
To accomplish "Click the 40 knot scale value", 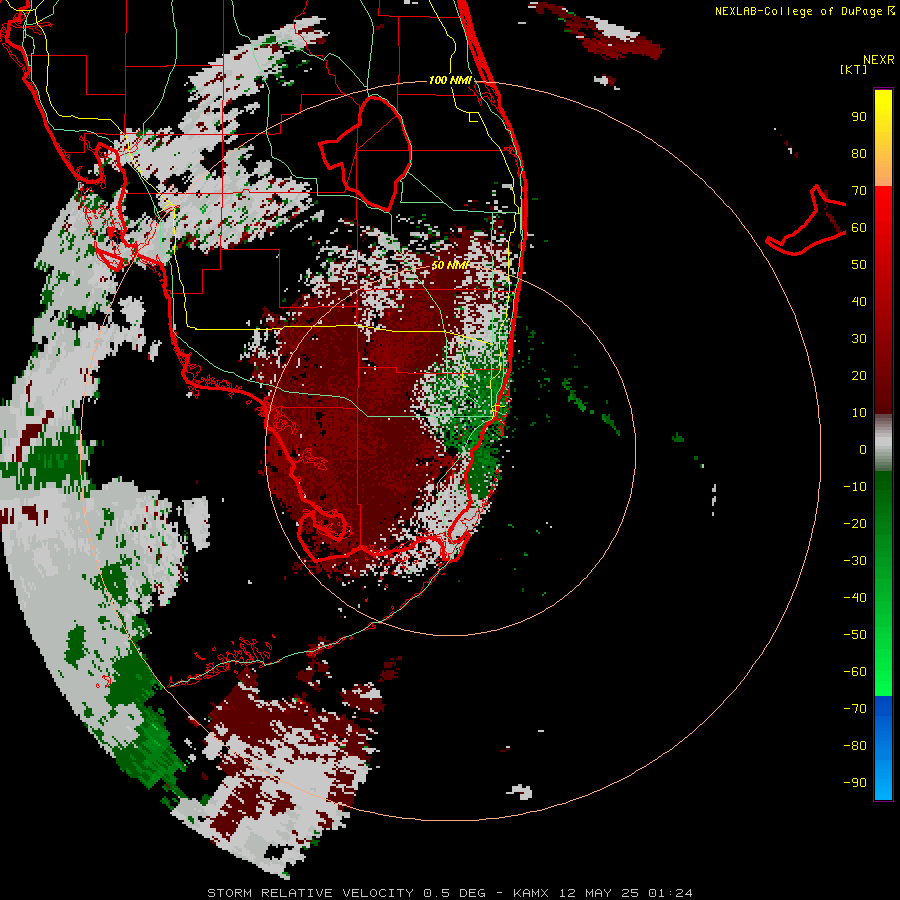I will point(859,302).
